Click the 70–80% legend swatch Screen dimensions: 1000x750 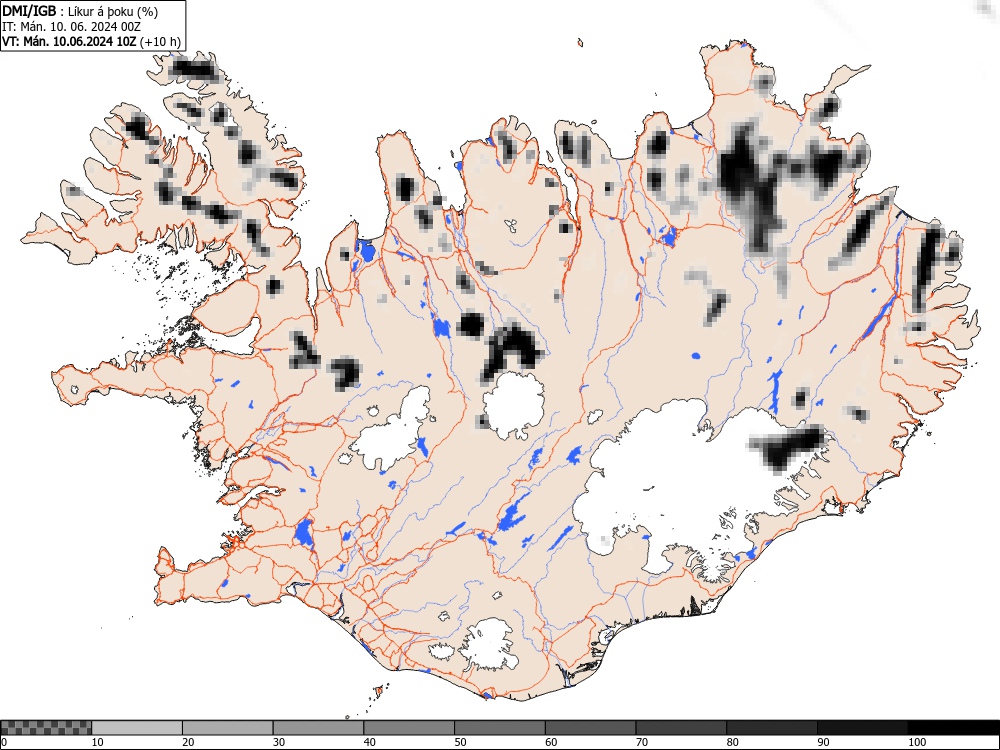coord(680,728)
